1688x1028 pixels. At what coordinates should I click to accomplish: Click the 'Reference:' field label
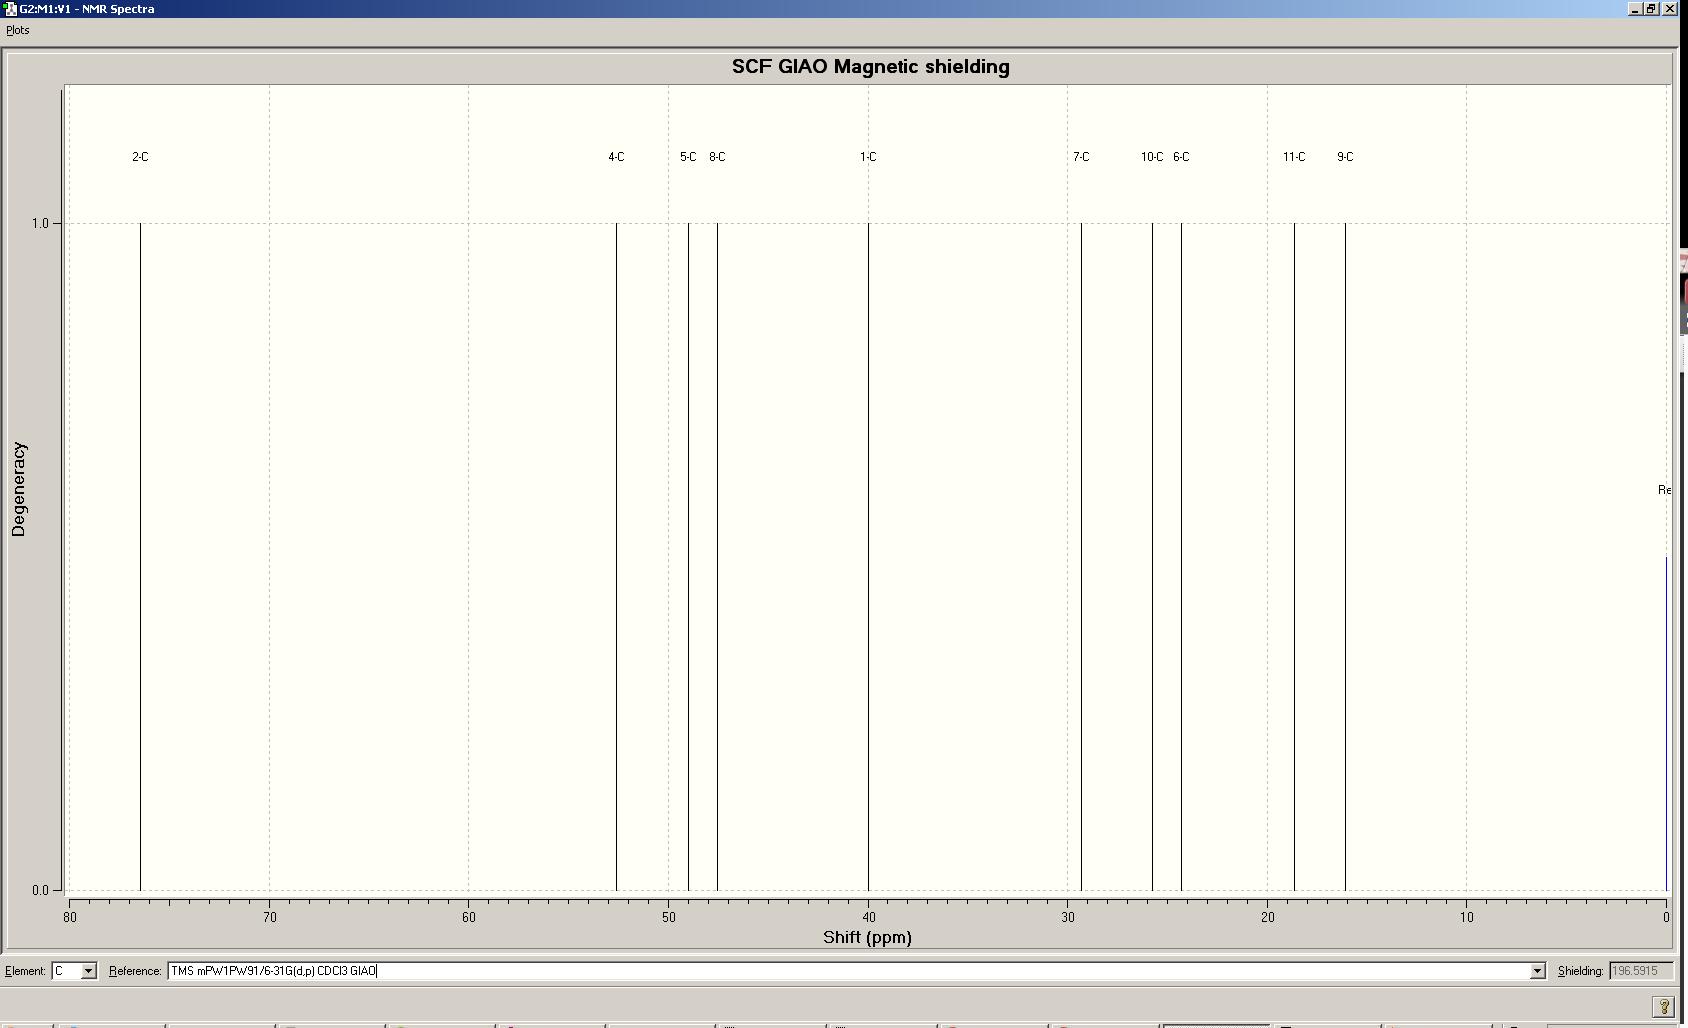point(135,971)
